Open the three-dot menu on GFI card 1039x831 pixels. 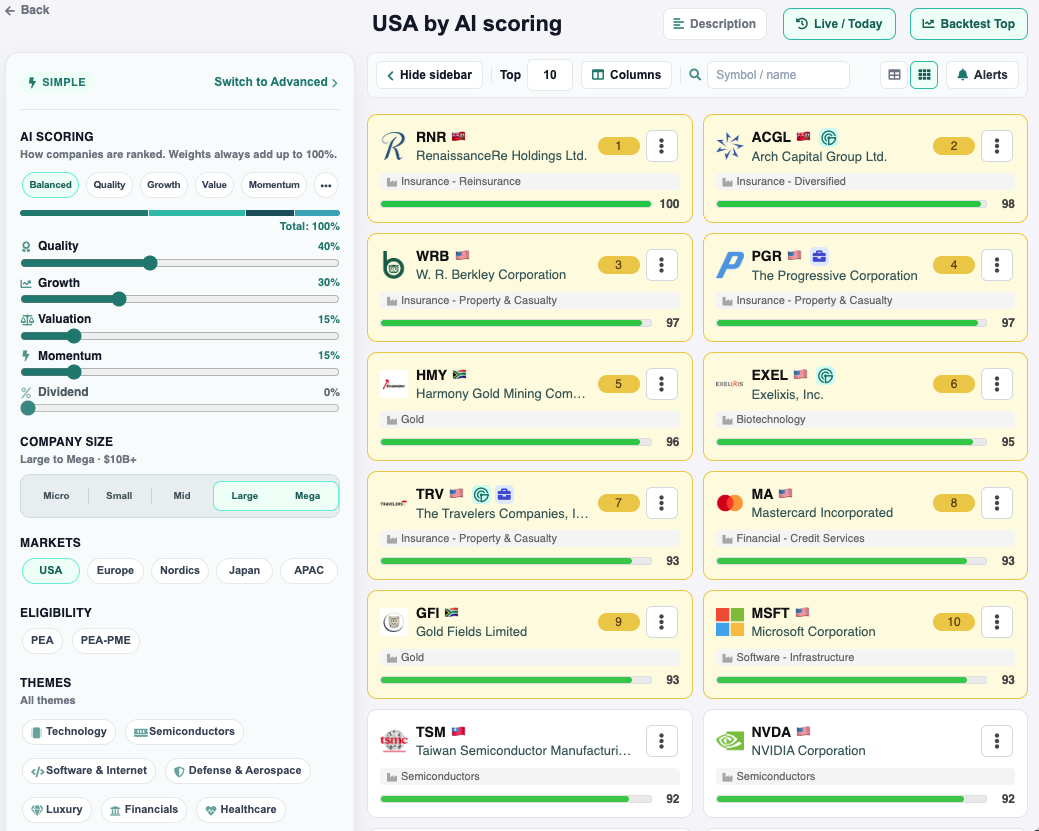pos(661,622)
